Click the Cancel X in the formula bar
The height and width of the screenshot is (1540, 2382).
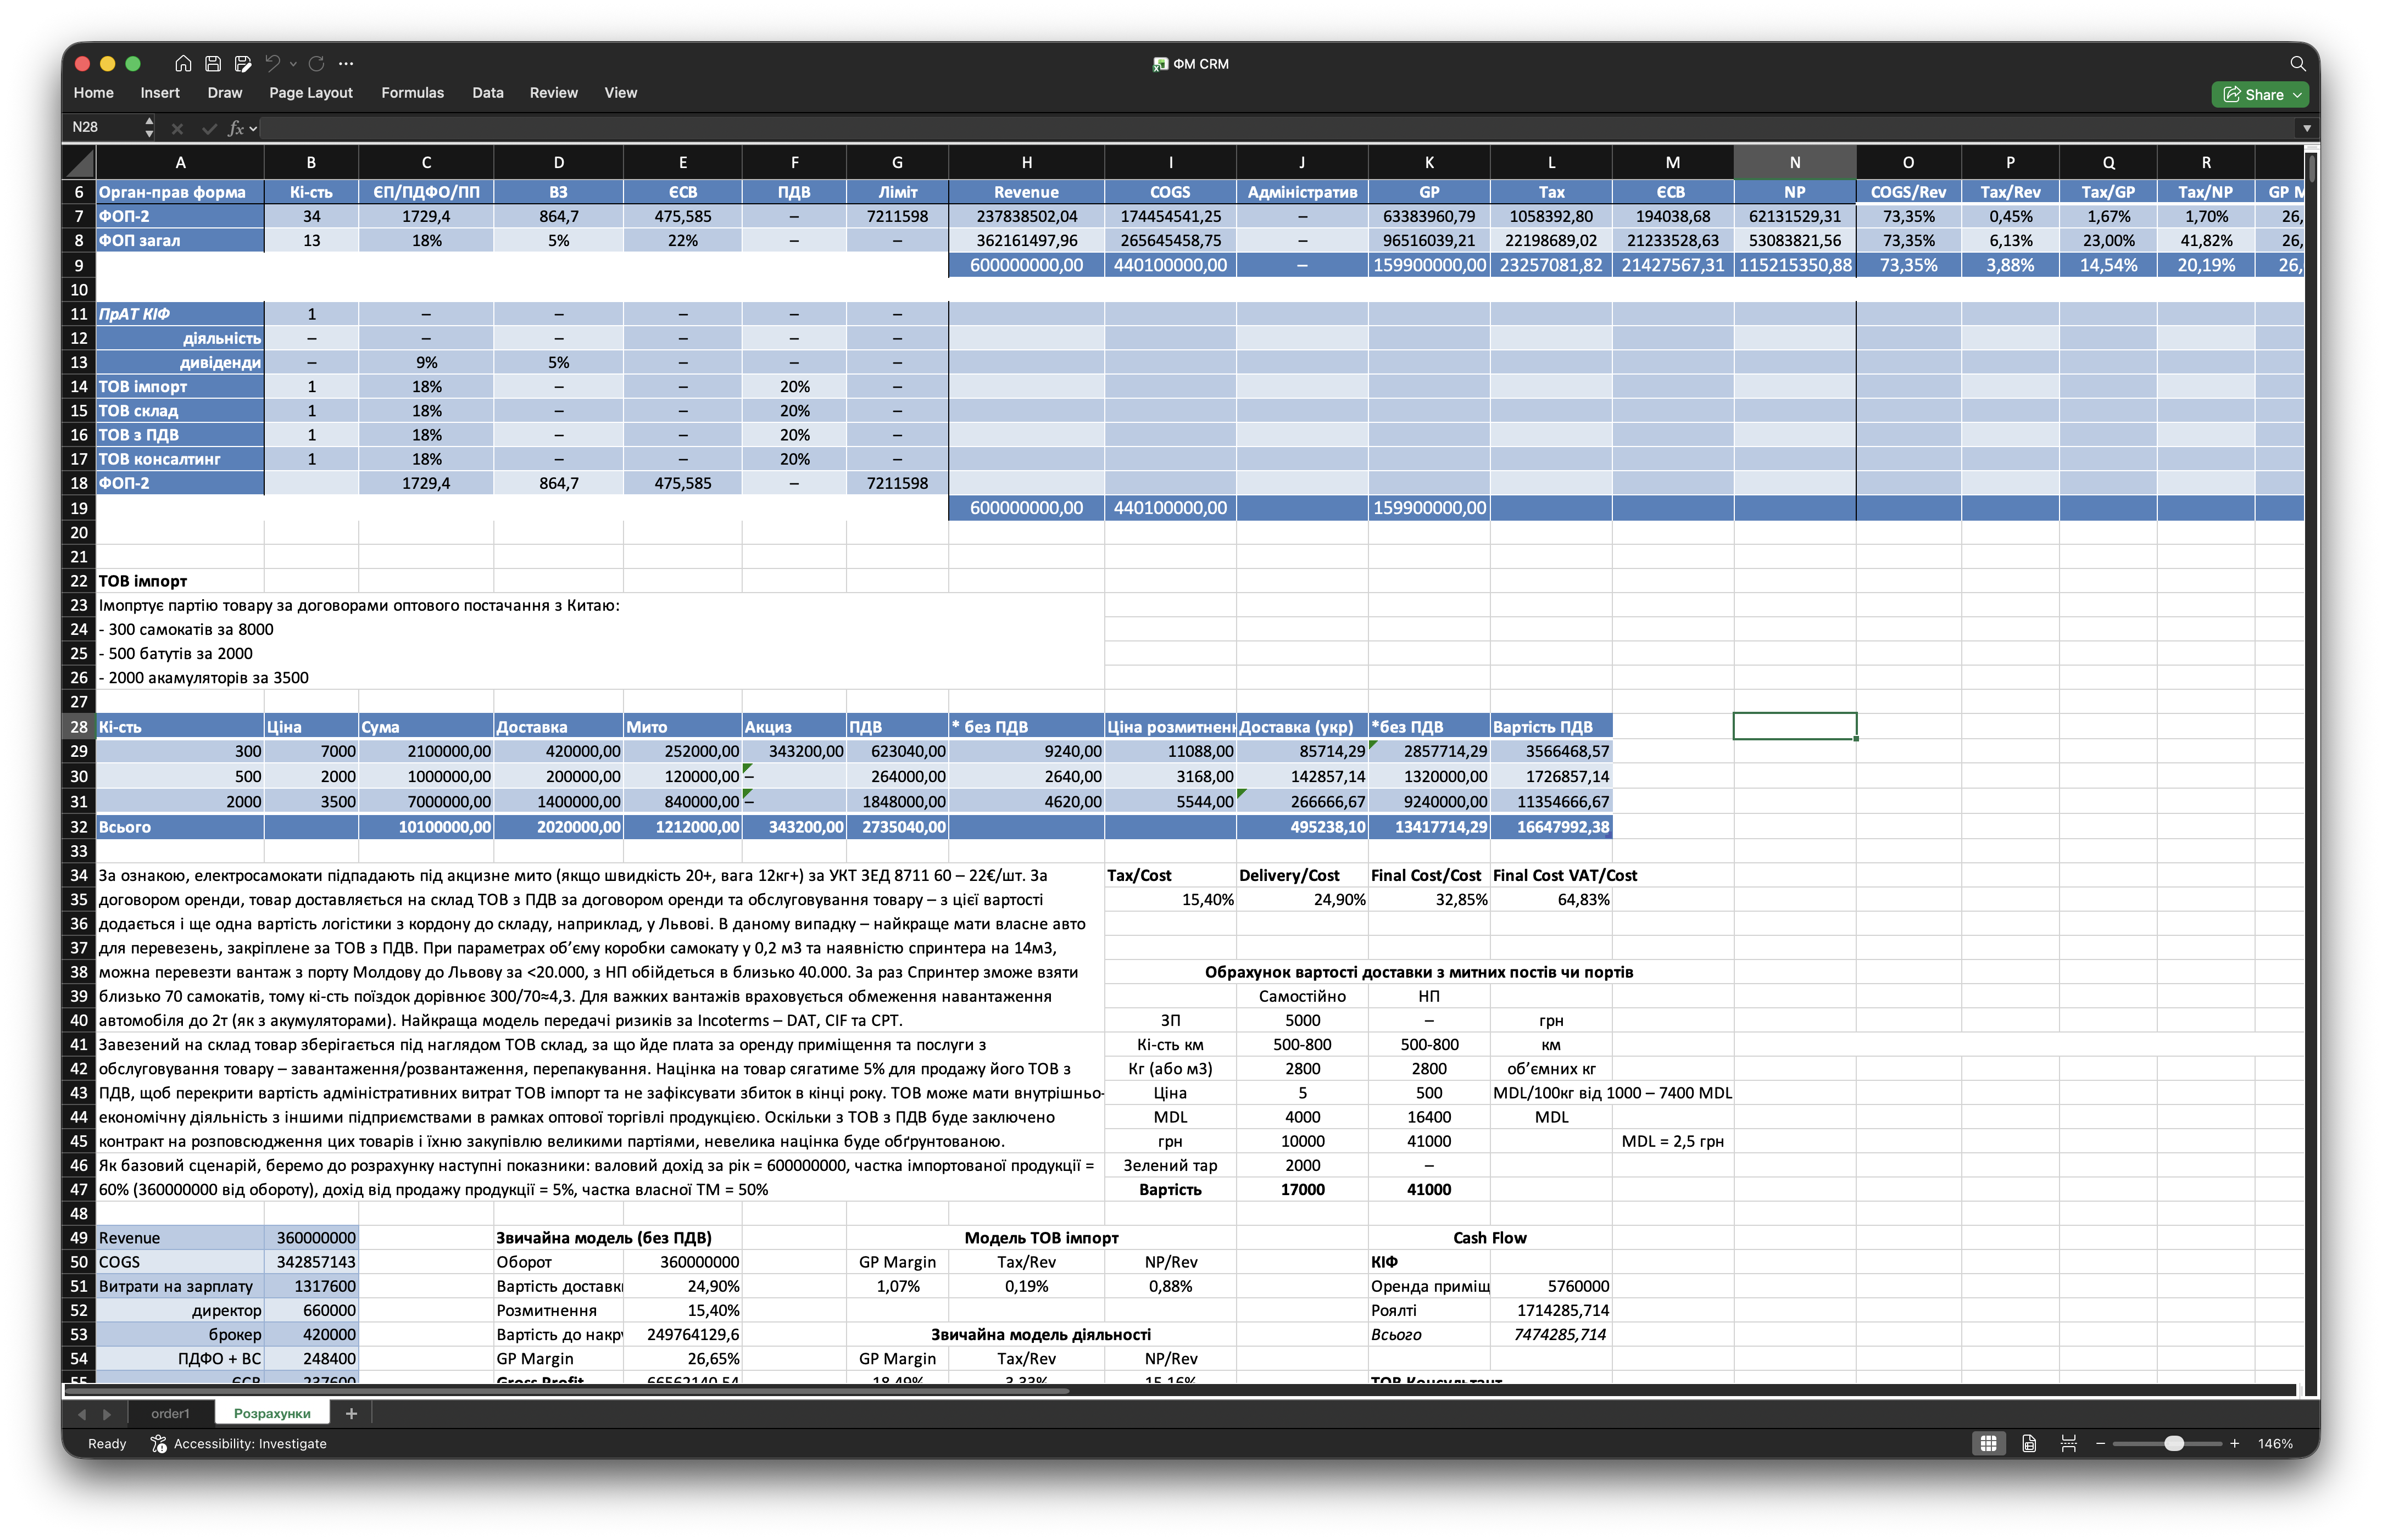click(177, 128)
